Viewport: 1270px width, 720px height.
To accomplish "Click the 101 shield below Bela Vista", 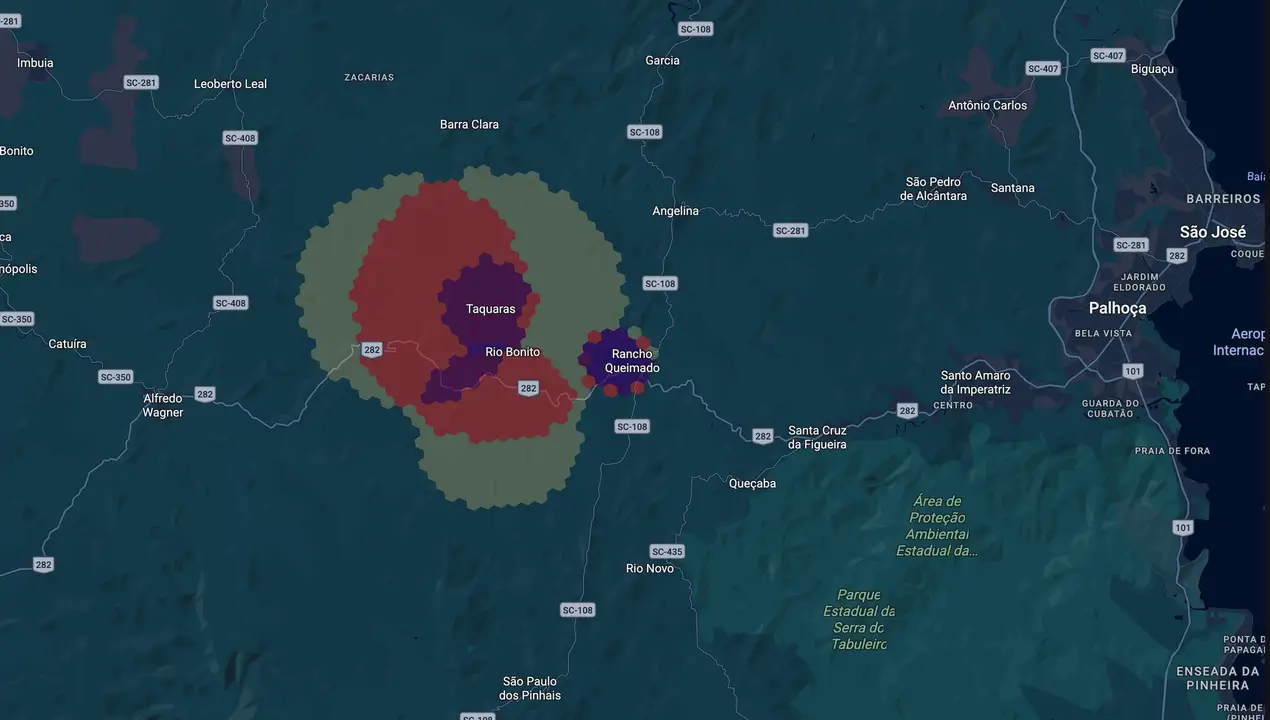I will point(1132,371).
